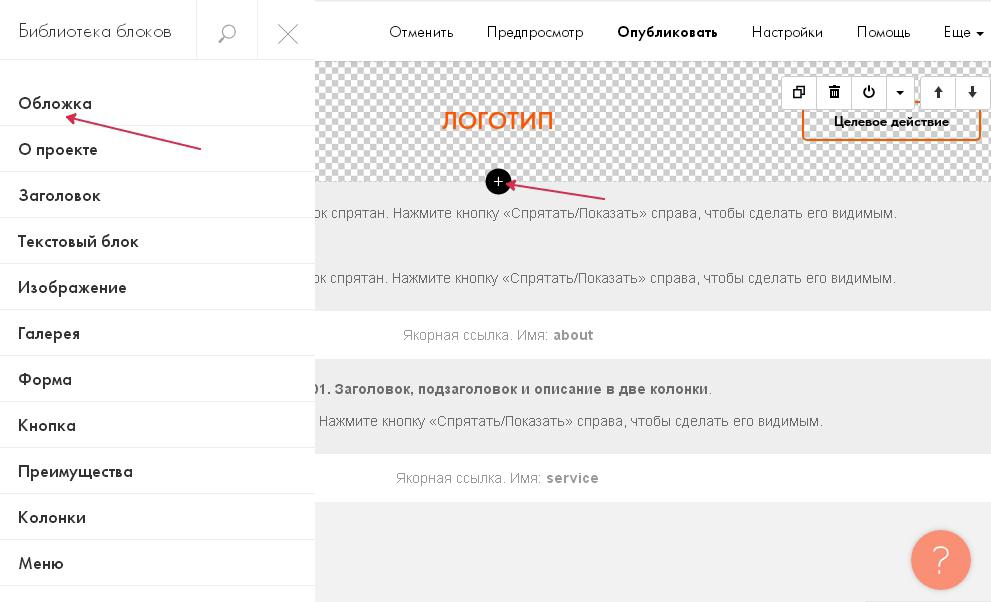The image size is (991, 602).
Task: Move the block up
Action: [x=938, y=93]
